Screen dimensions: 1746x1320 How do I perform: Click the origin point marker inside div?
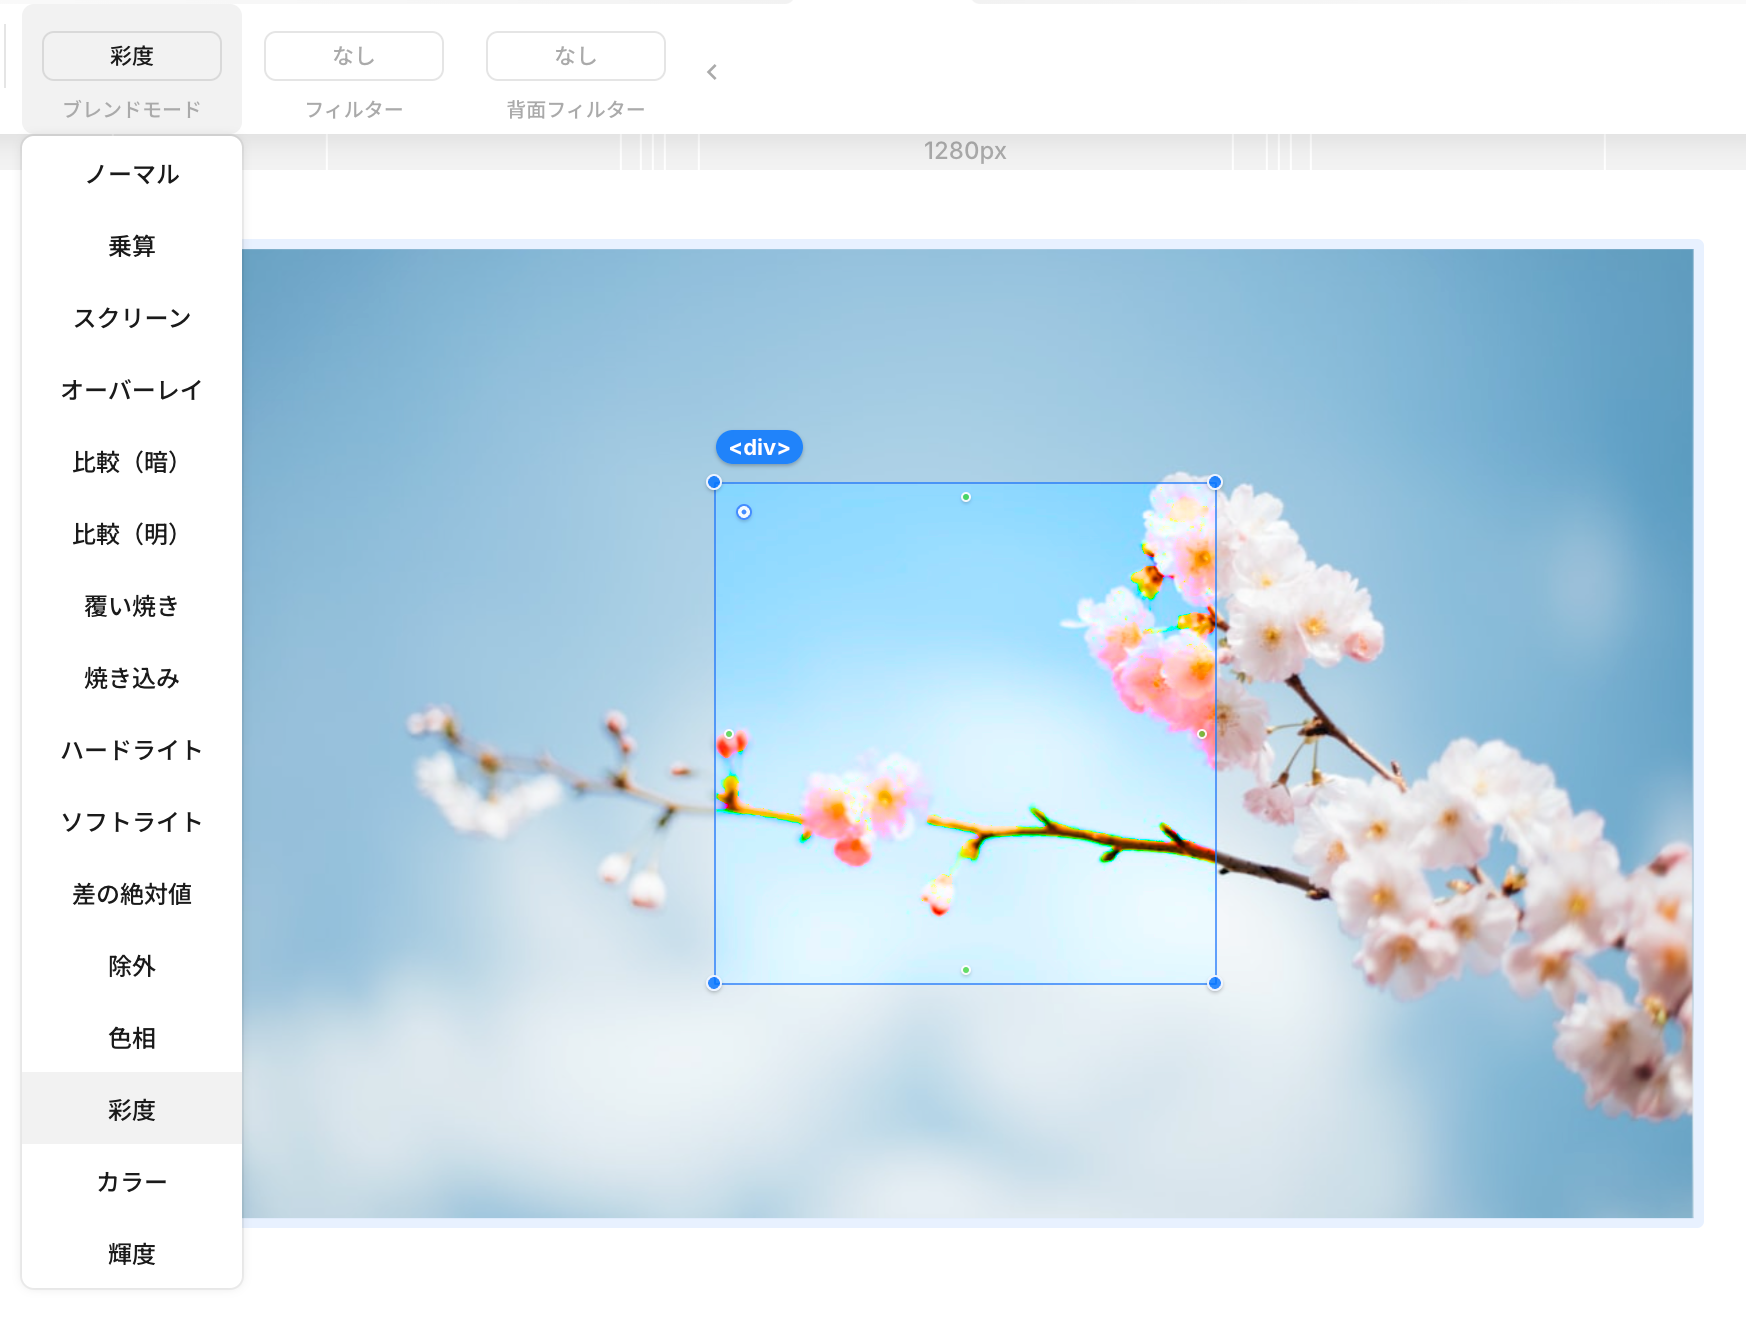744,512
